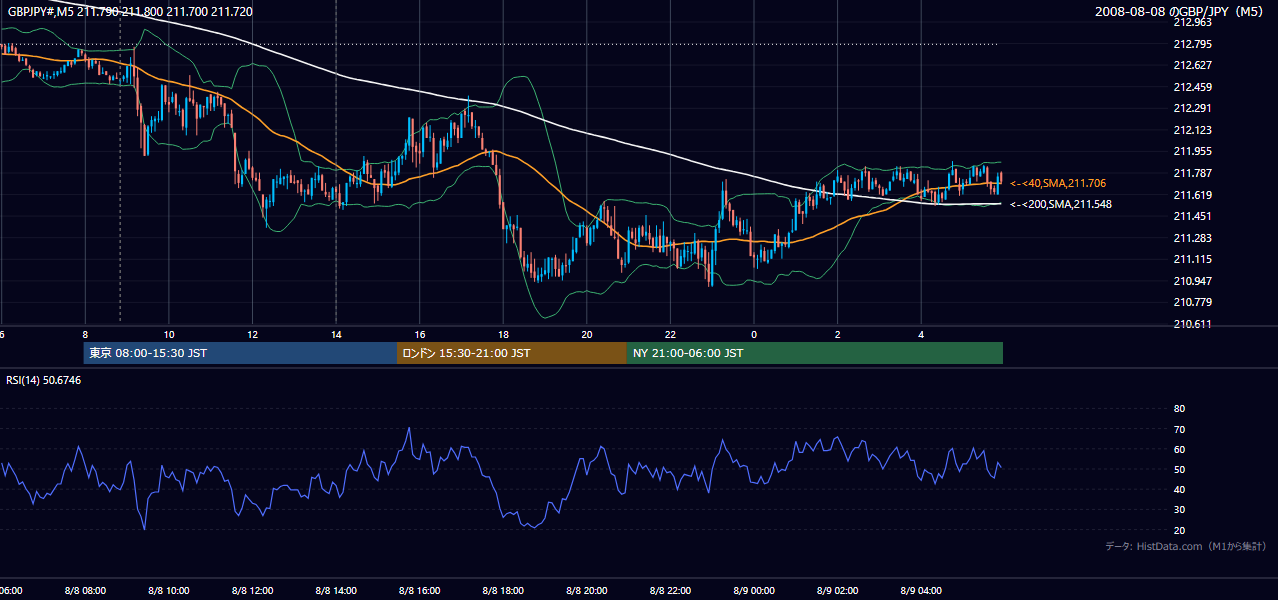Click the 40 SMA 211.706 label
1278x600 pixels.
pyautogui.click(x=1058, y=183)
